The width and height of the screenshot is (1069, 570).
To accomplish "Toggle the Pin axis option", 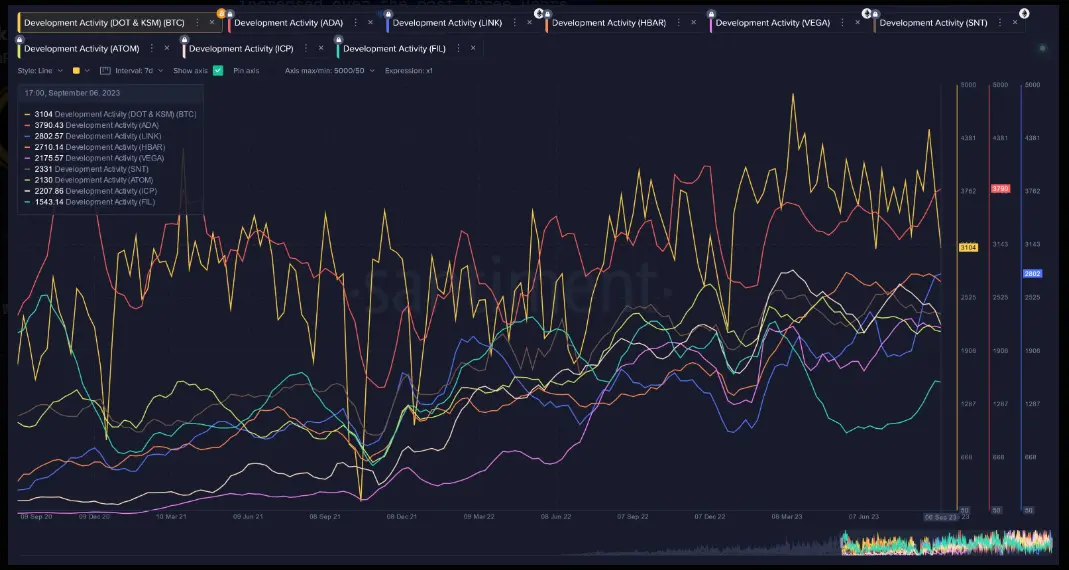I will tap(246, 70).
